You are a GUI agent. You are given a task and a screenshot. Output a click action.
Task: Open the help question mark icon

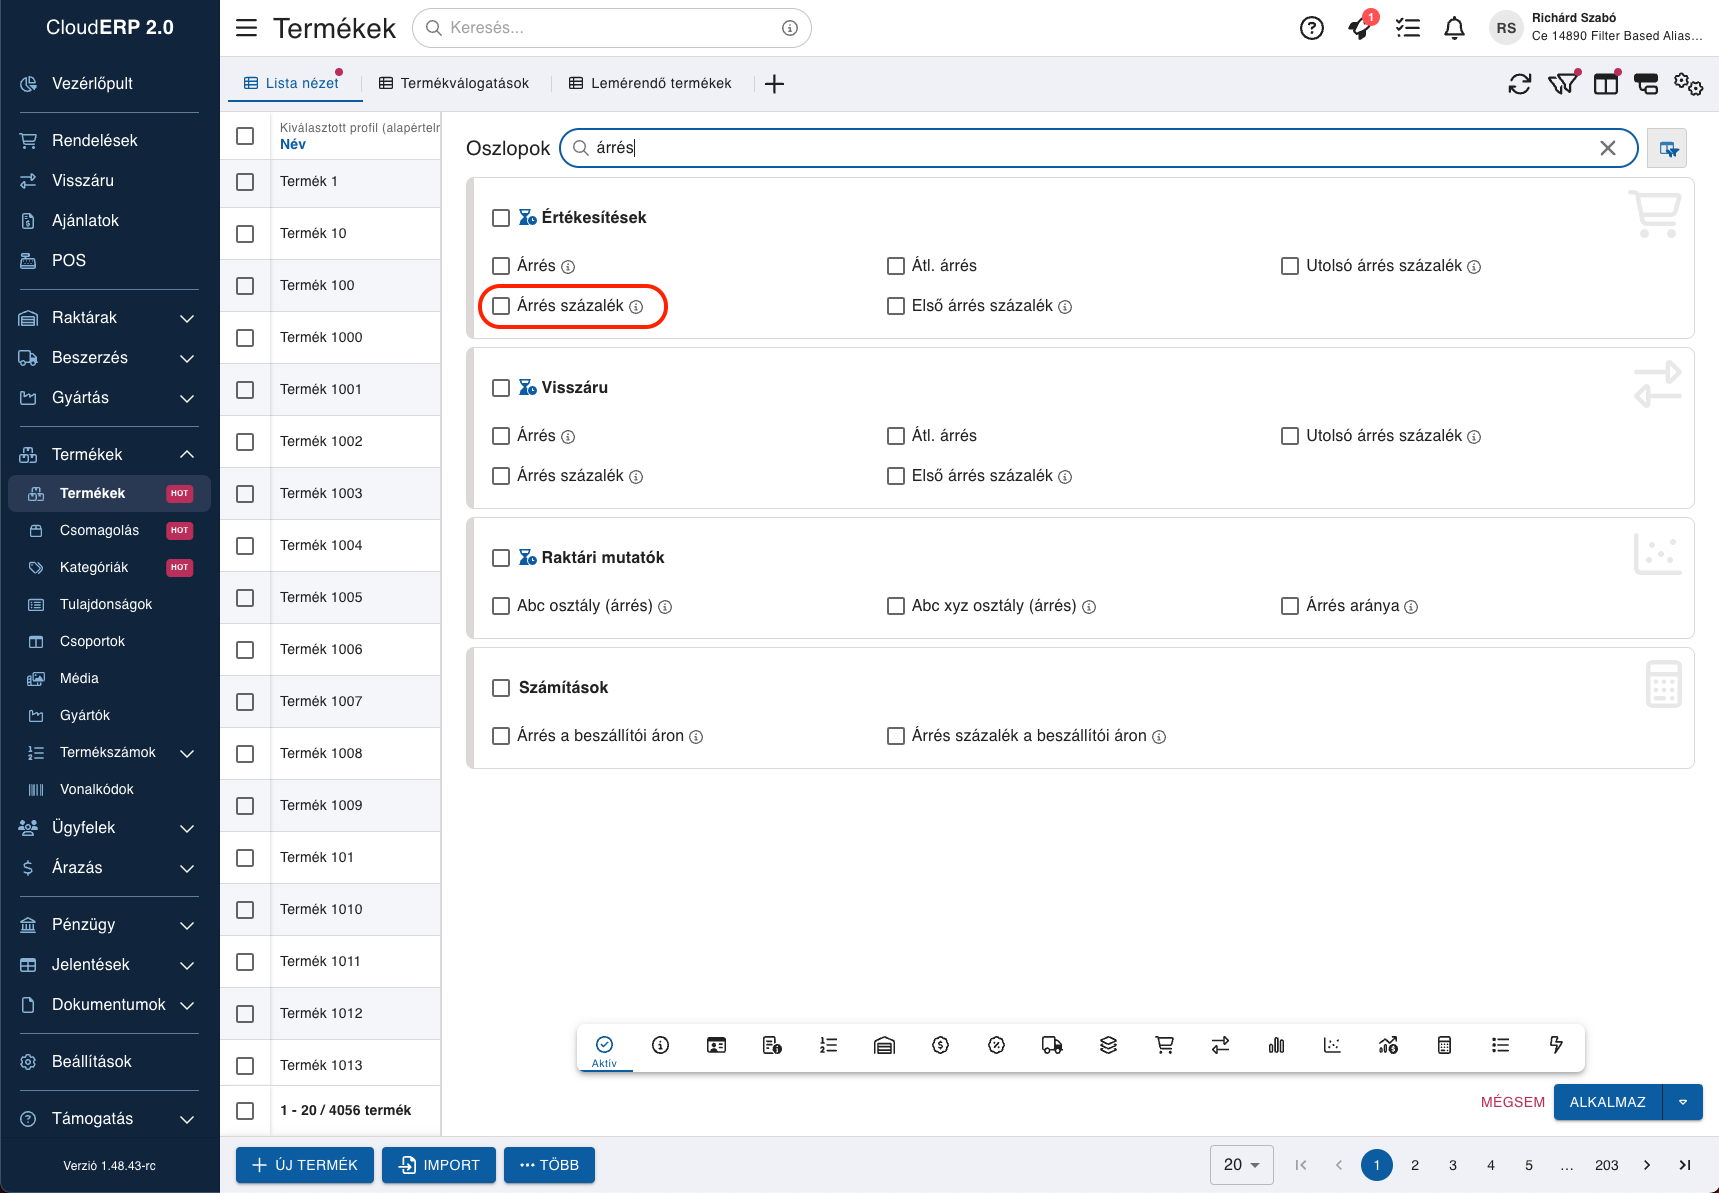tap(1311, 28)
